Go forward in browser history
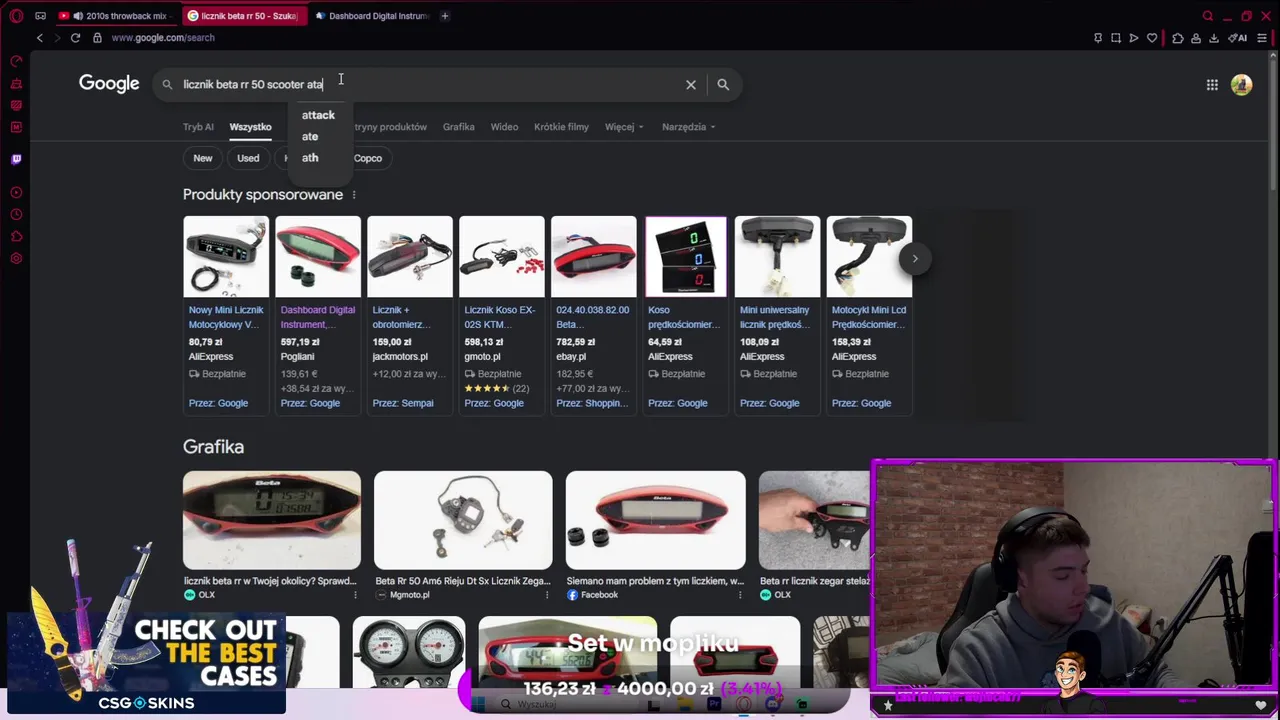This screenshot has height=720, width=1280. pyautogui.click(x=57, y=38)
